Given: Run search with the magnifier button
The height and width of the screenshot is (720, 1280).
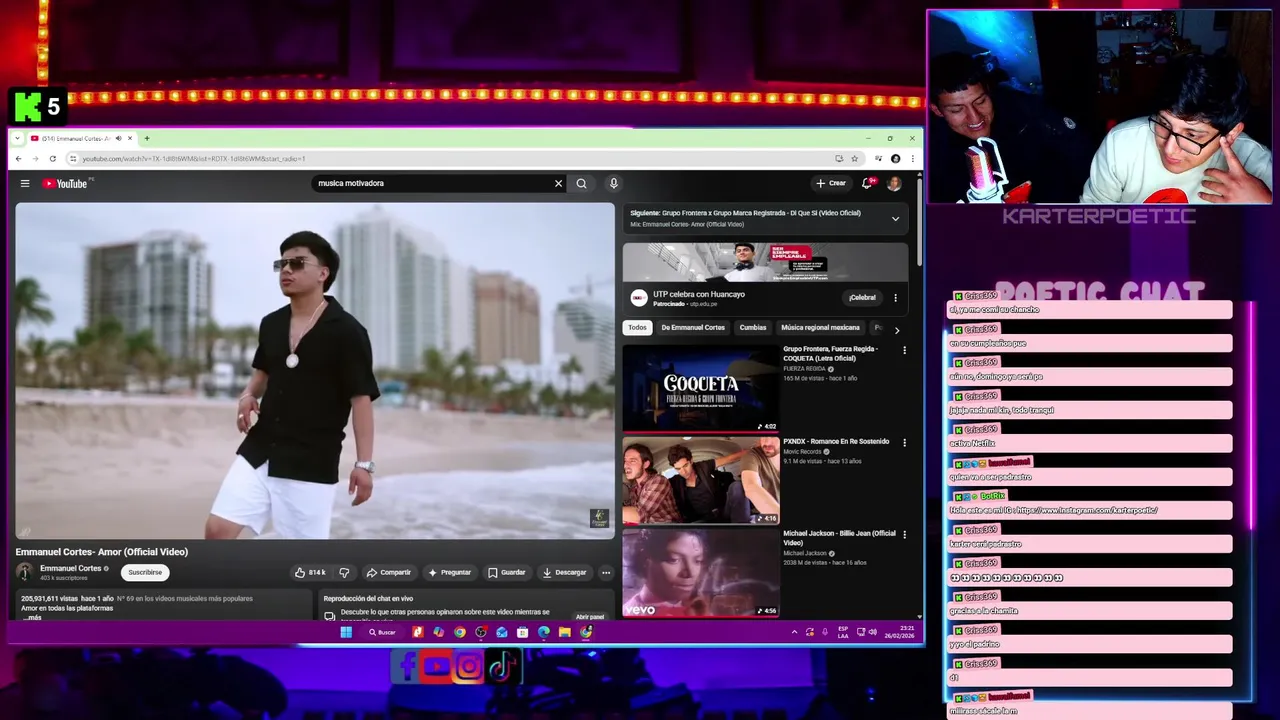Looking at the screenshot, I should click(x=581, y=183).
